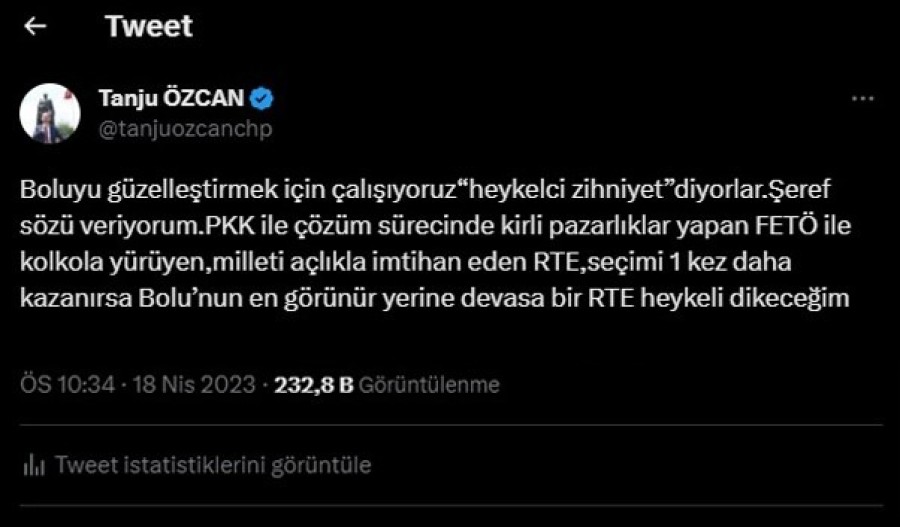Click the 18 Nis 2023 date
This screenshot has width=900, height=527.
tap(194, 385)
